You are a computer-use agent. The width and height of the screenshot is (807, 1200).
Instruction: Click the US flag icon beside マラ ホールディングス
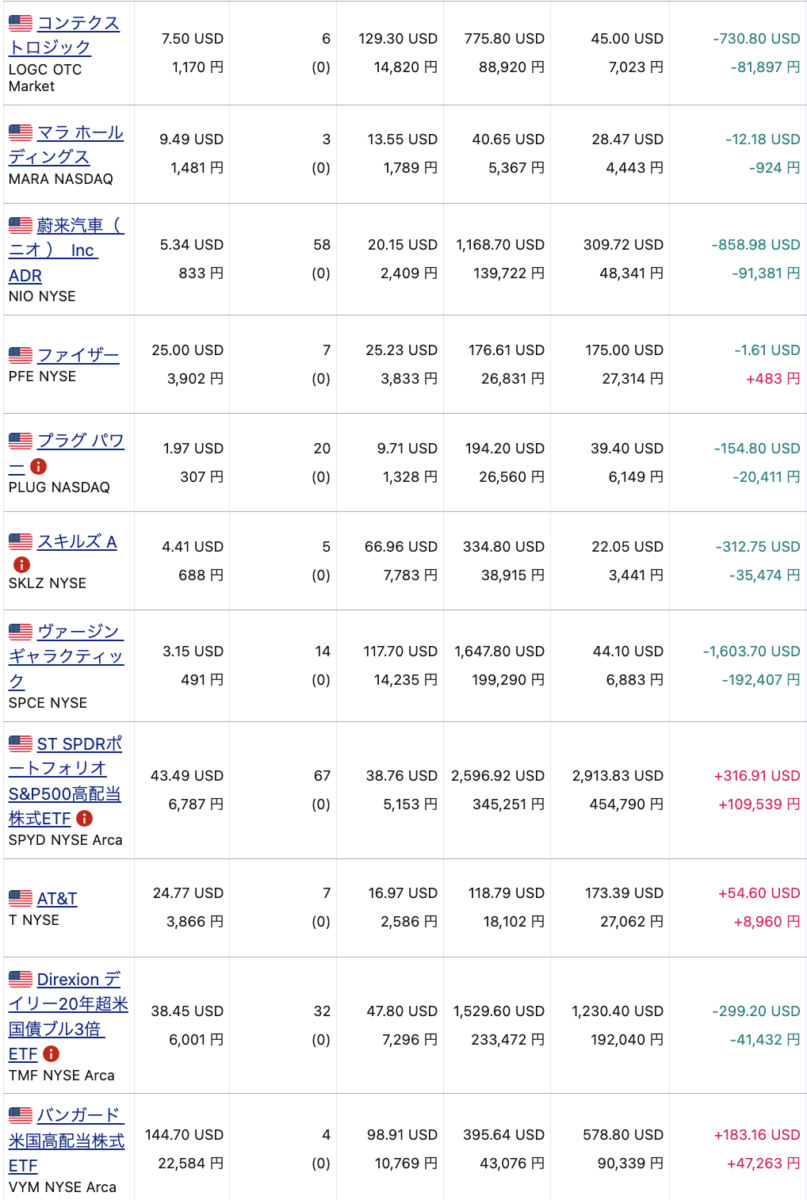20,132
